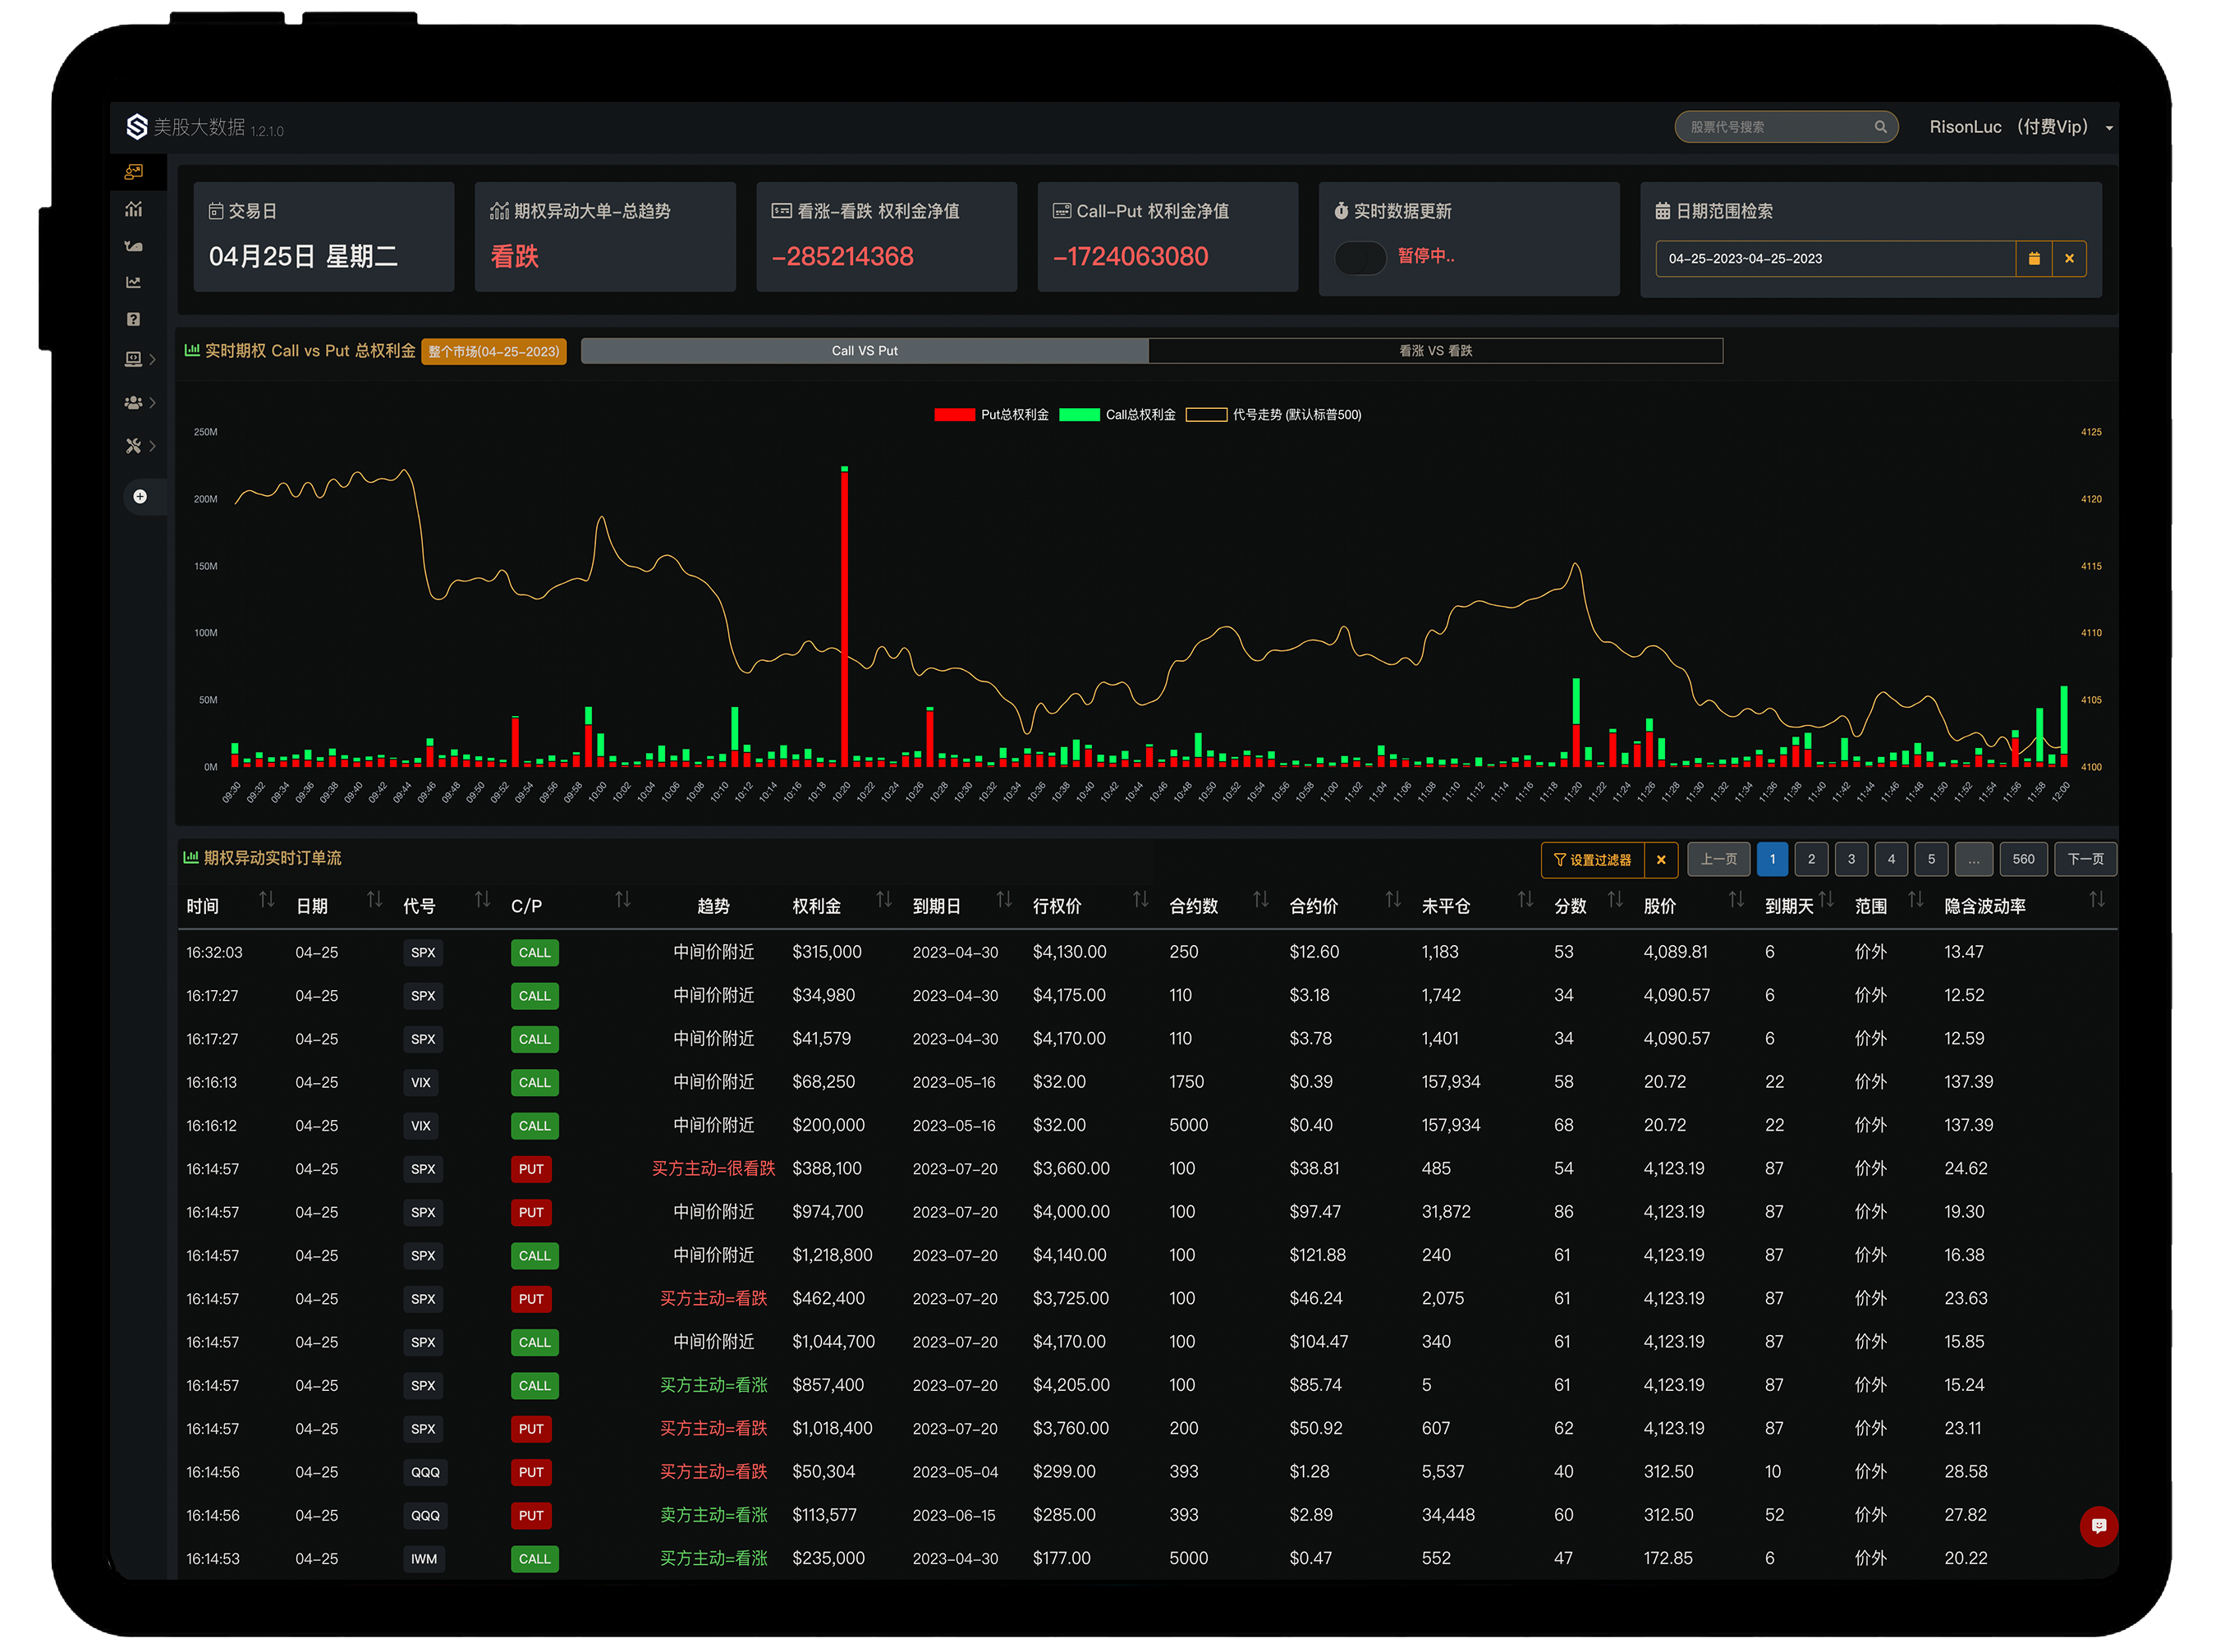Go to page 2 of order flow
2225x1652 pixels.
[x=1811, y=860]
